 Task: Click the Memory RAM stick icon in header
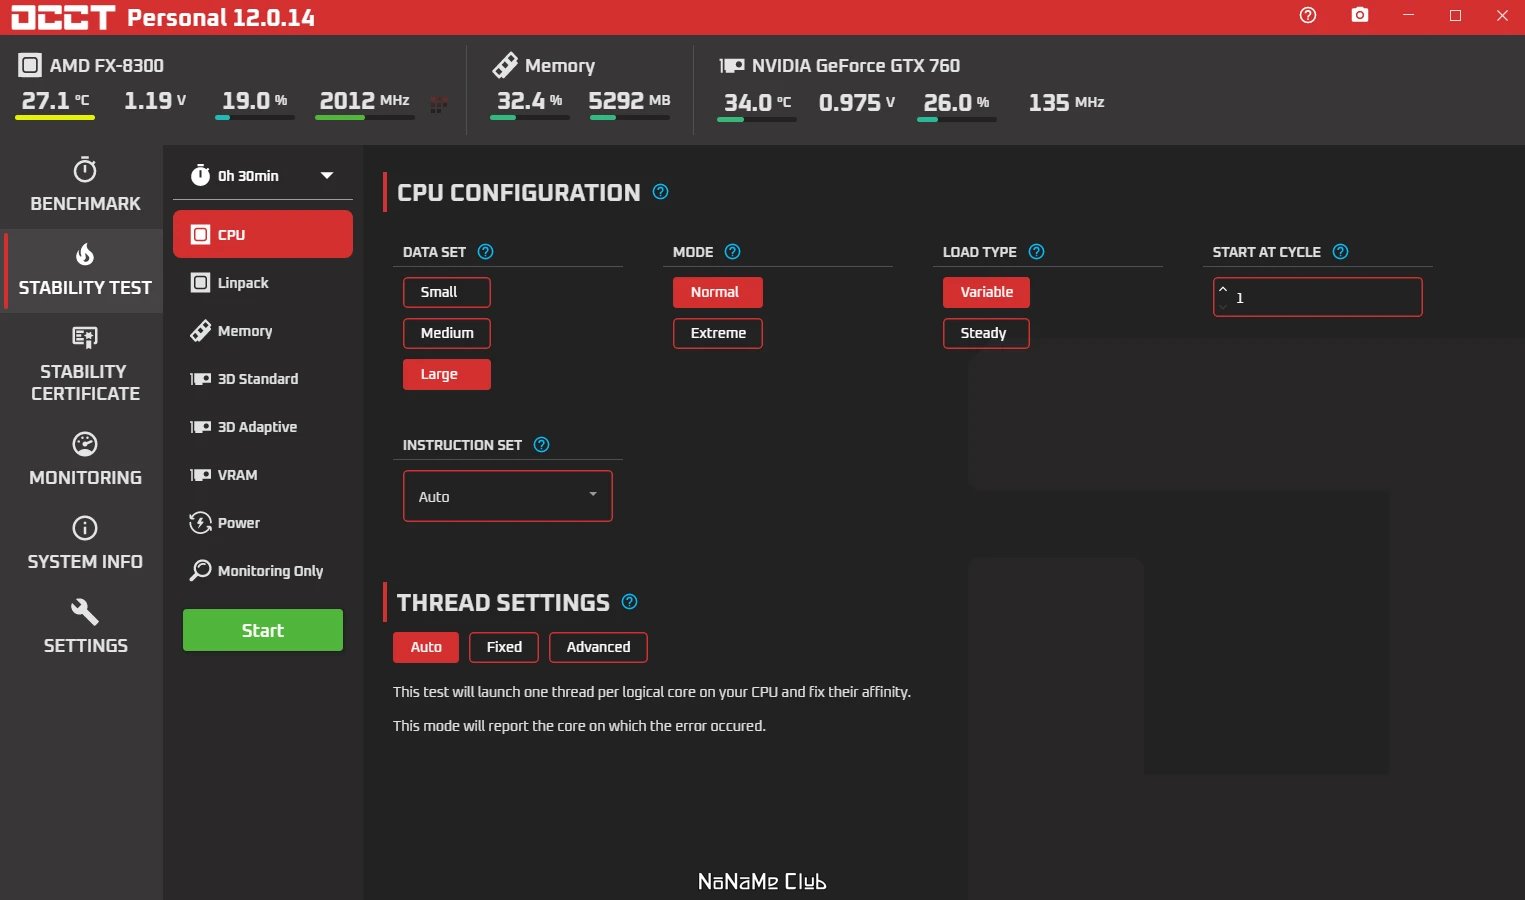[x=505, y=65]
